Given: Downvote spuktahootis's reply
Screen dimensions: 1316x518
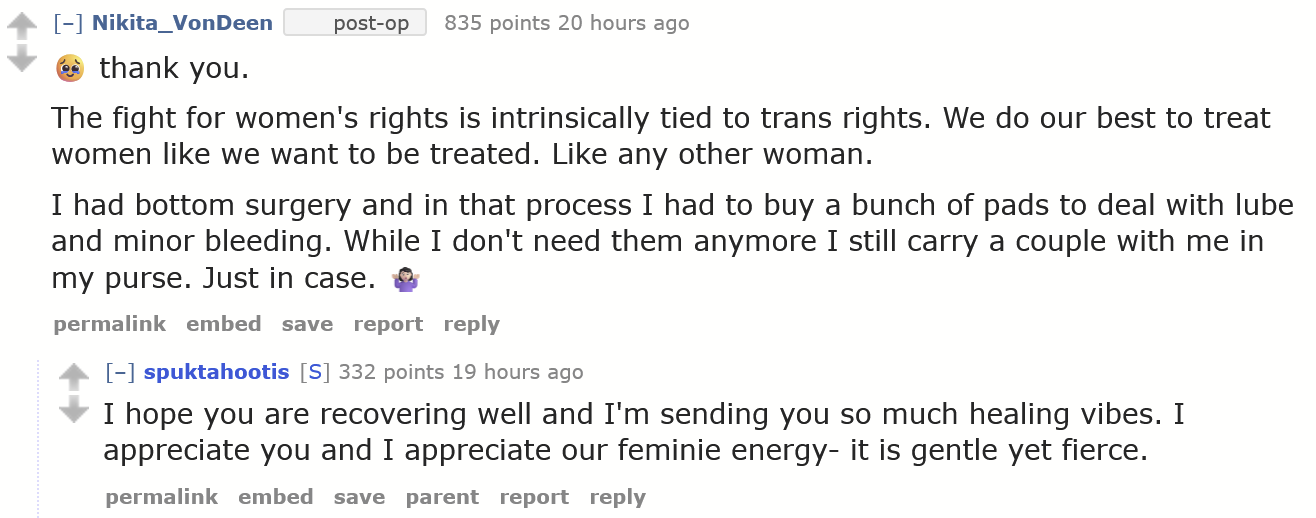Looking at the screenshot, I should (x=74, y=411).
